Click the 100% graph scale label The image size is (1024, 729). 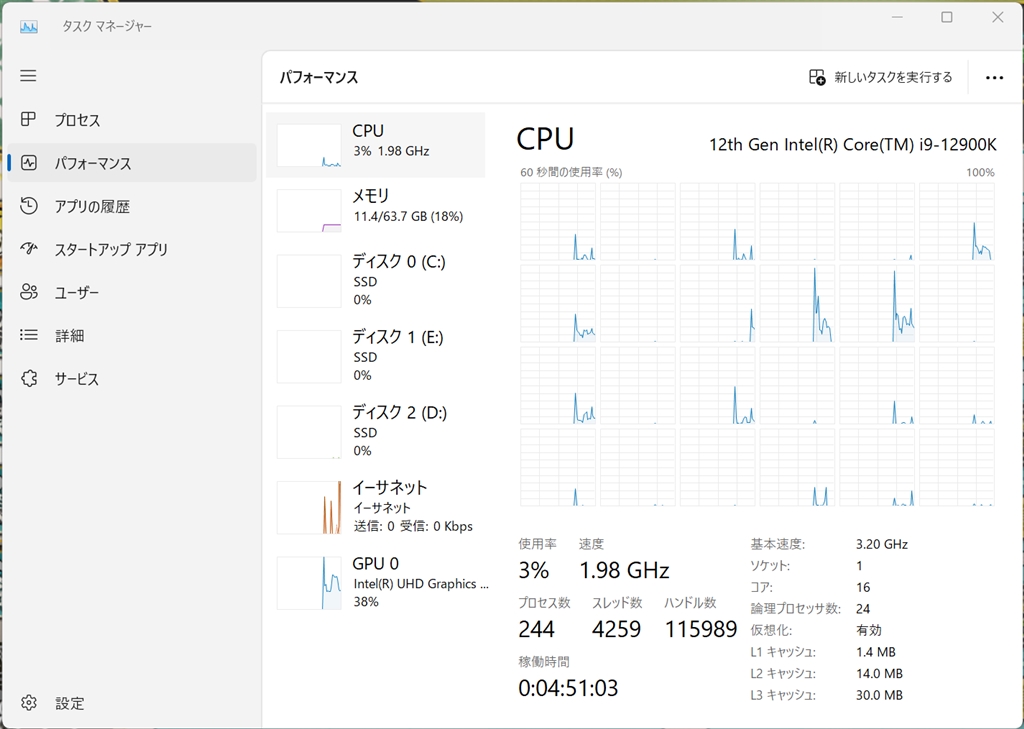point(980,172)
